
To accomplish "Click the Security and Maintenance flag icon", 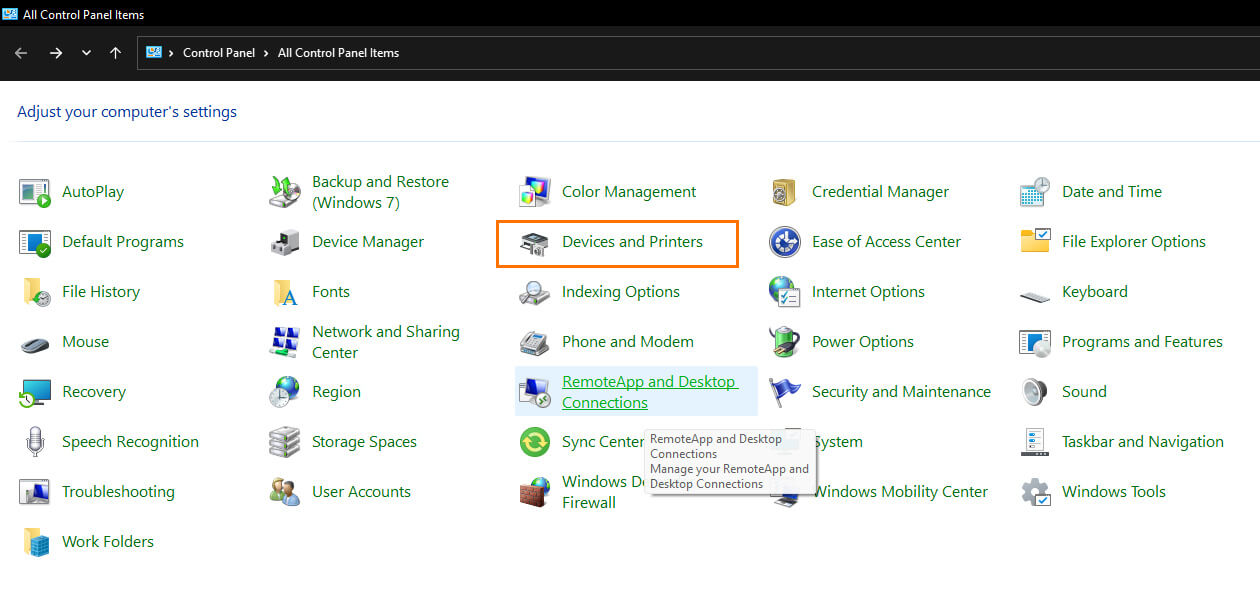I will [785, 392].
